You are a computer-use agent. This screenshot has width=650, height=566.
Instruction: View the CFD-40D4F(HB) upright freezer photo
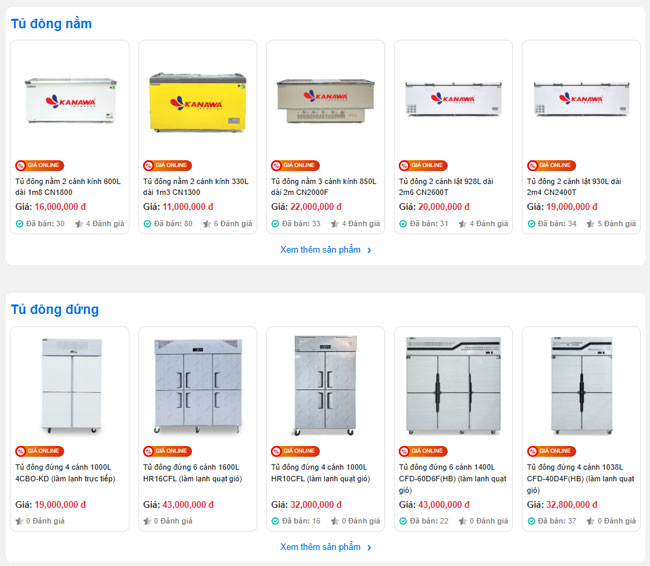pyautogui.click(x=581, y=385)
